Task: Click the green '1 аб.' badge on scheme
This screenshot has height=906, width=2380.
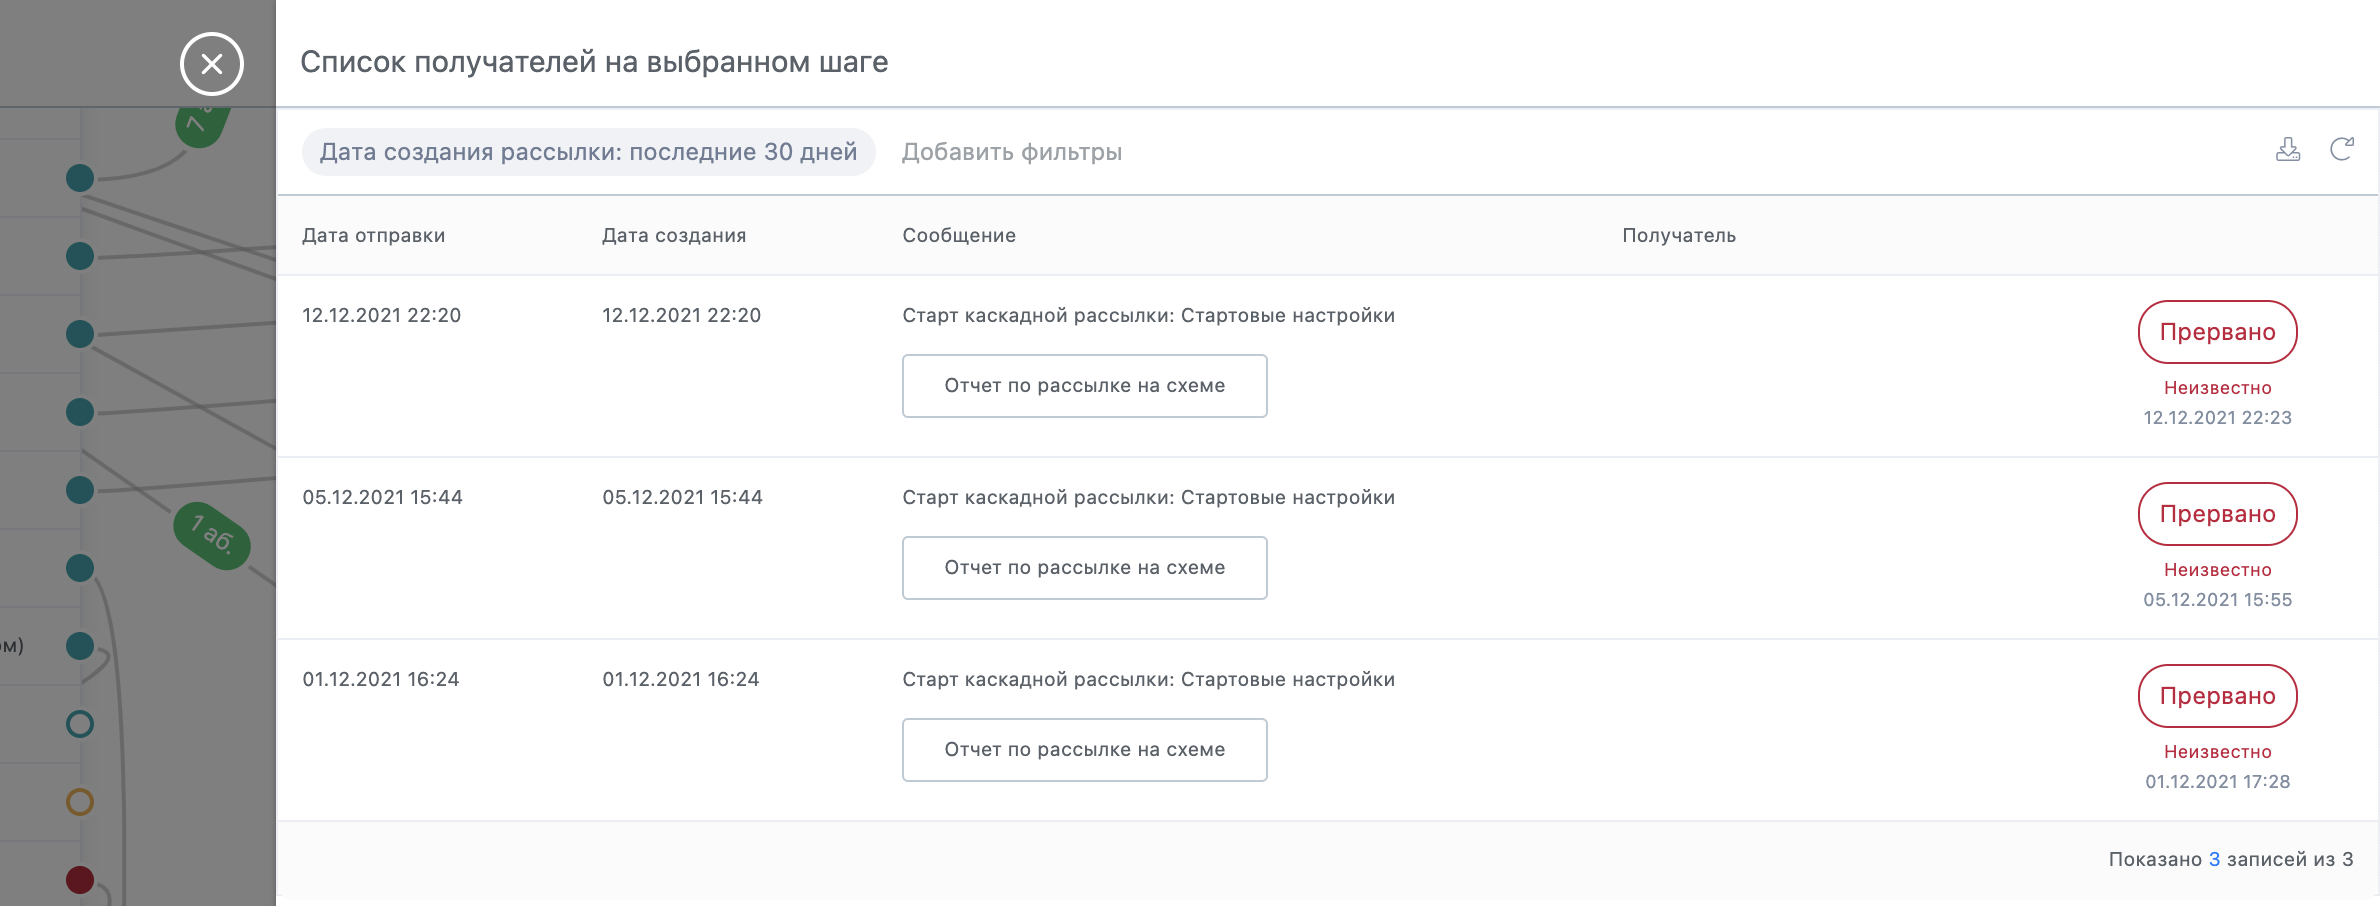Action: [x=212, y=536]
